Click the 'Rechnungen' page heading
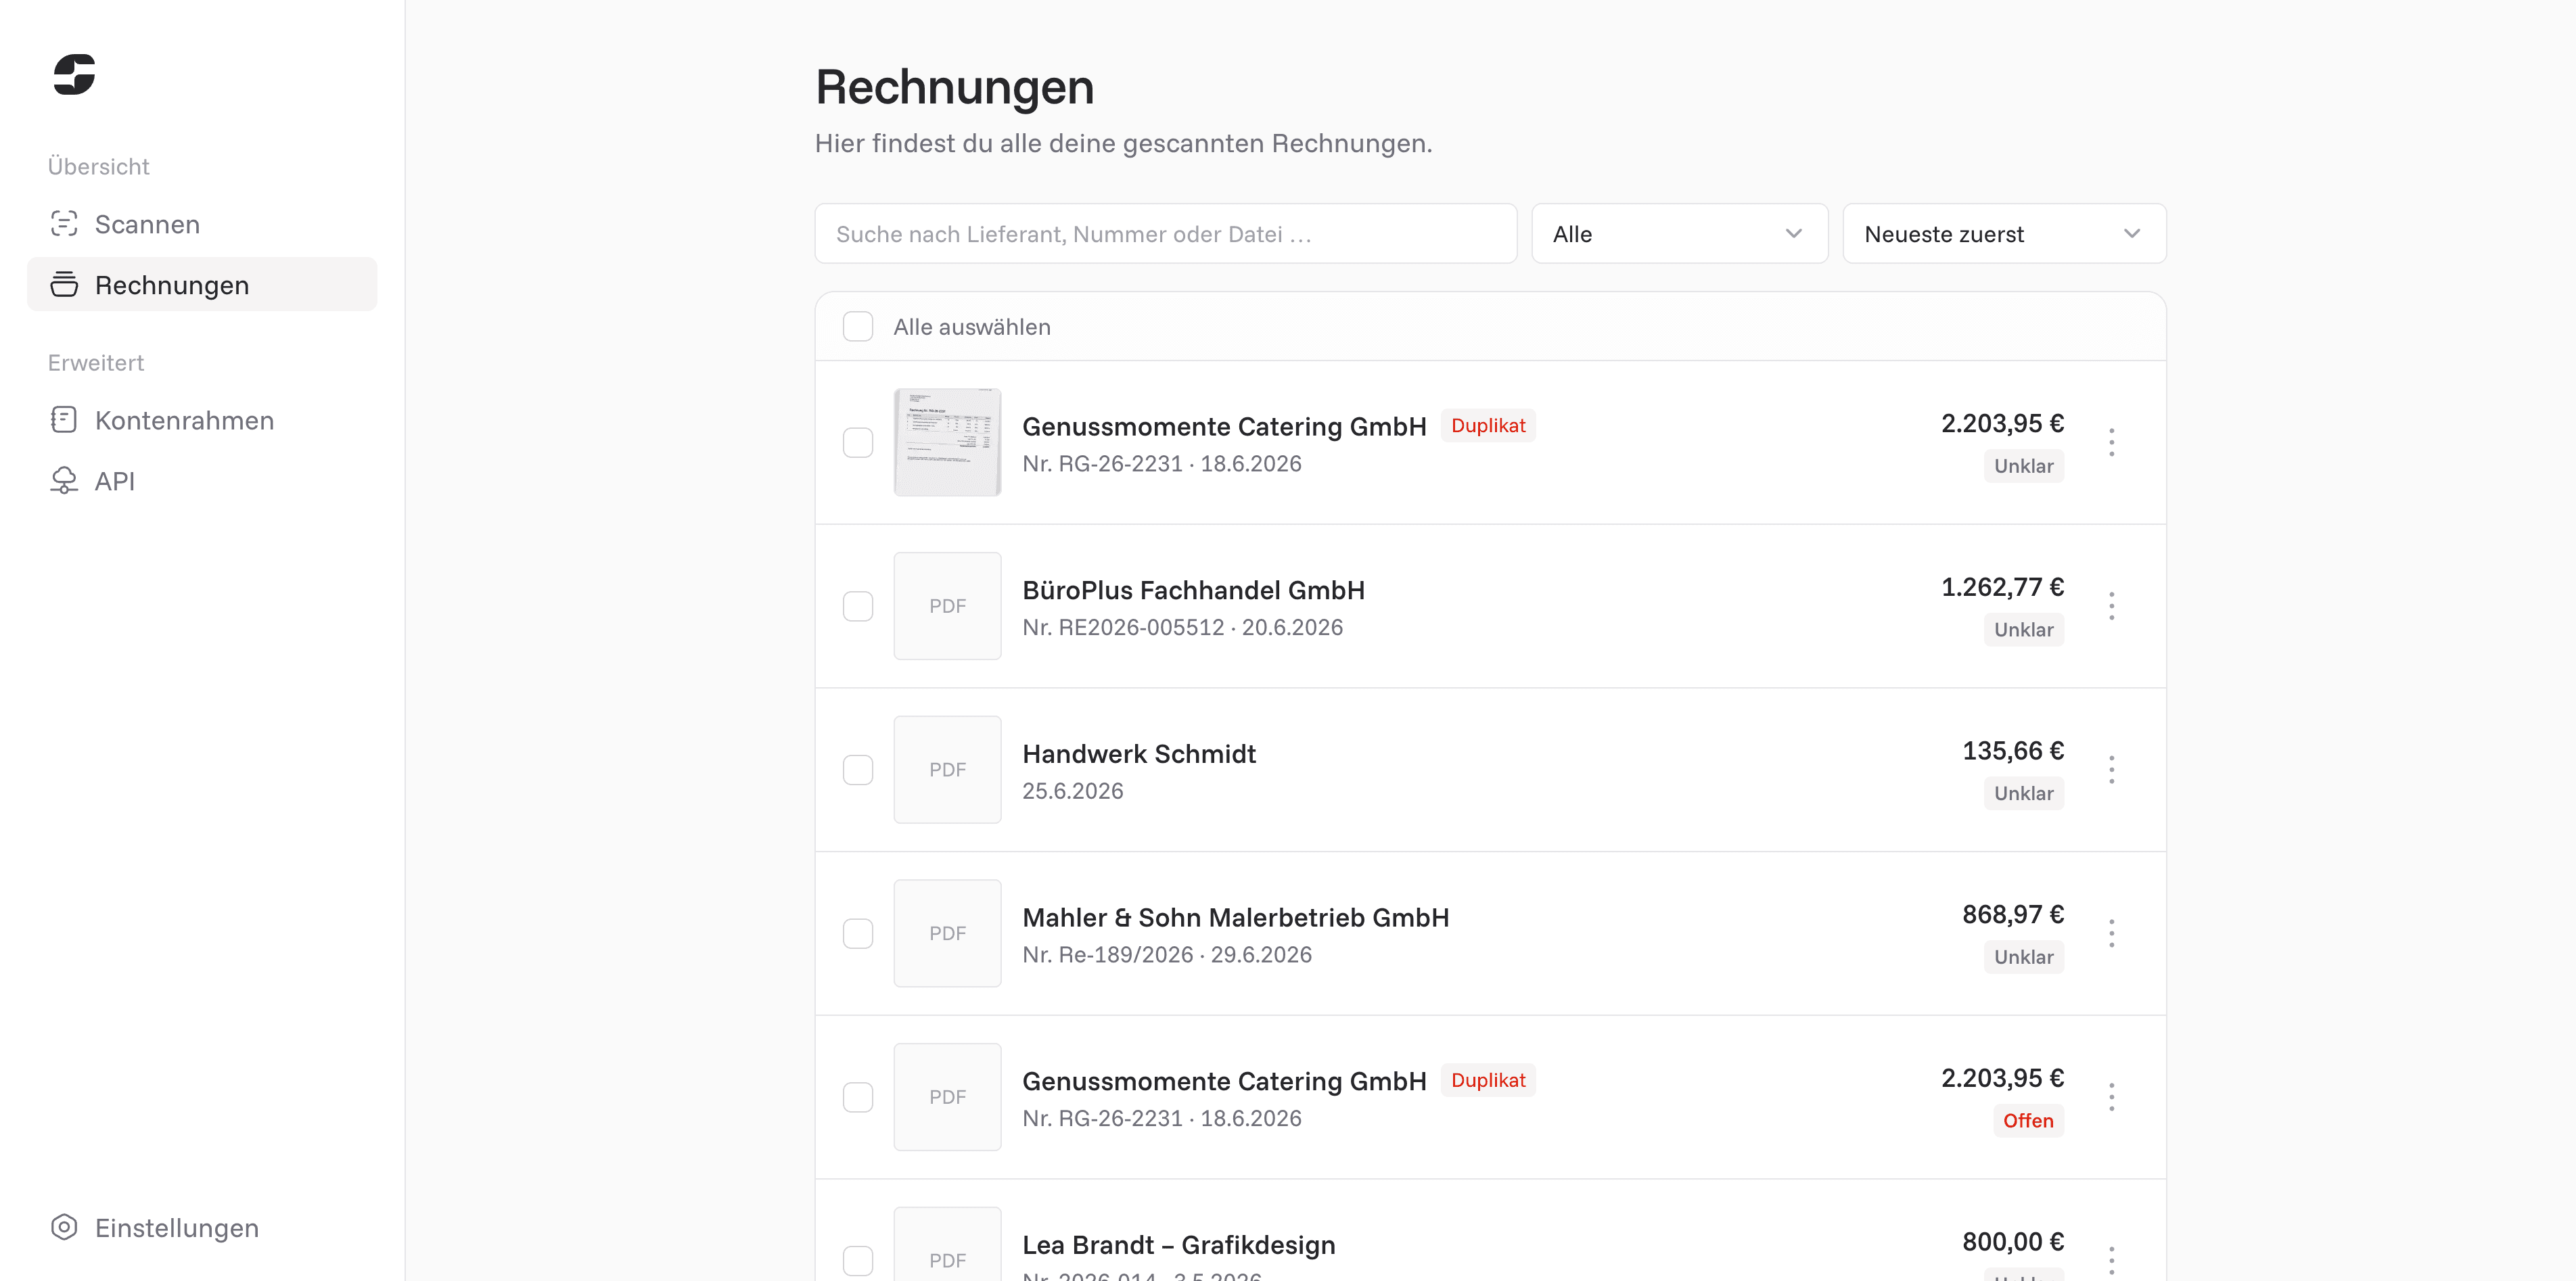 pyautogui.click(x=955, y=87)
